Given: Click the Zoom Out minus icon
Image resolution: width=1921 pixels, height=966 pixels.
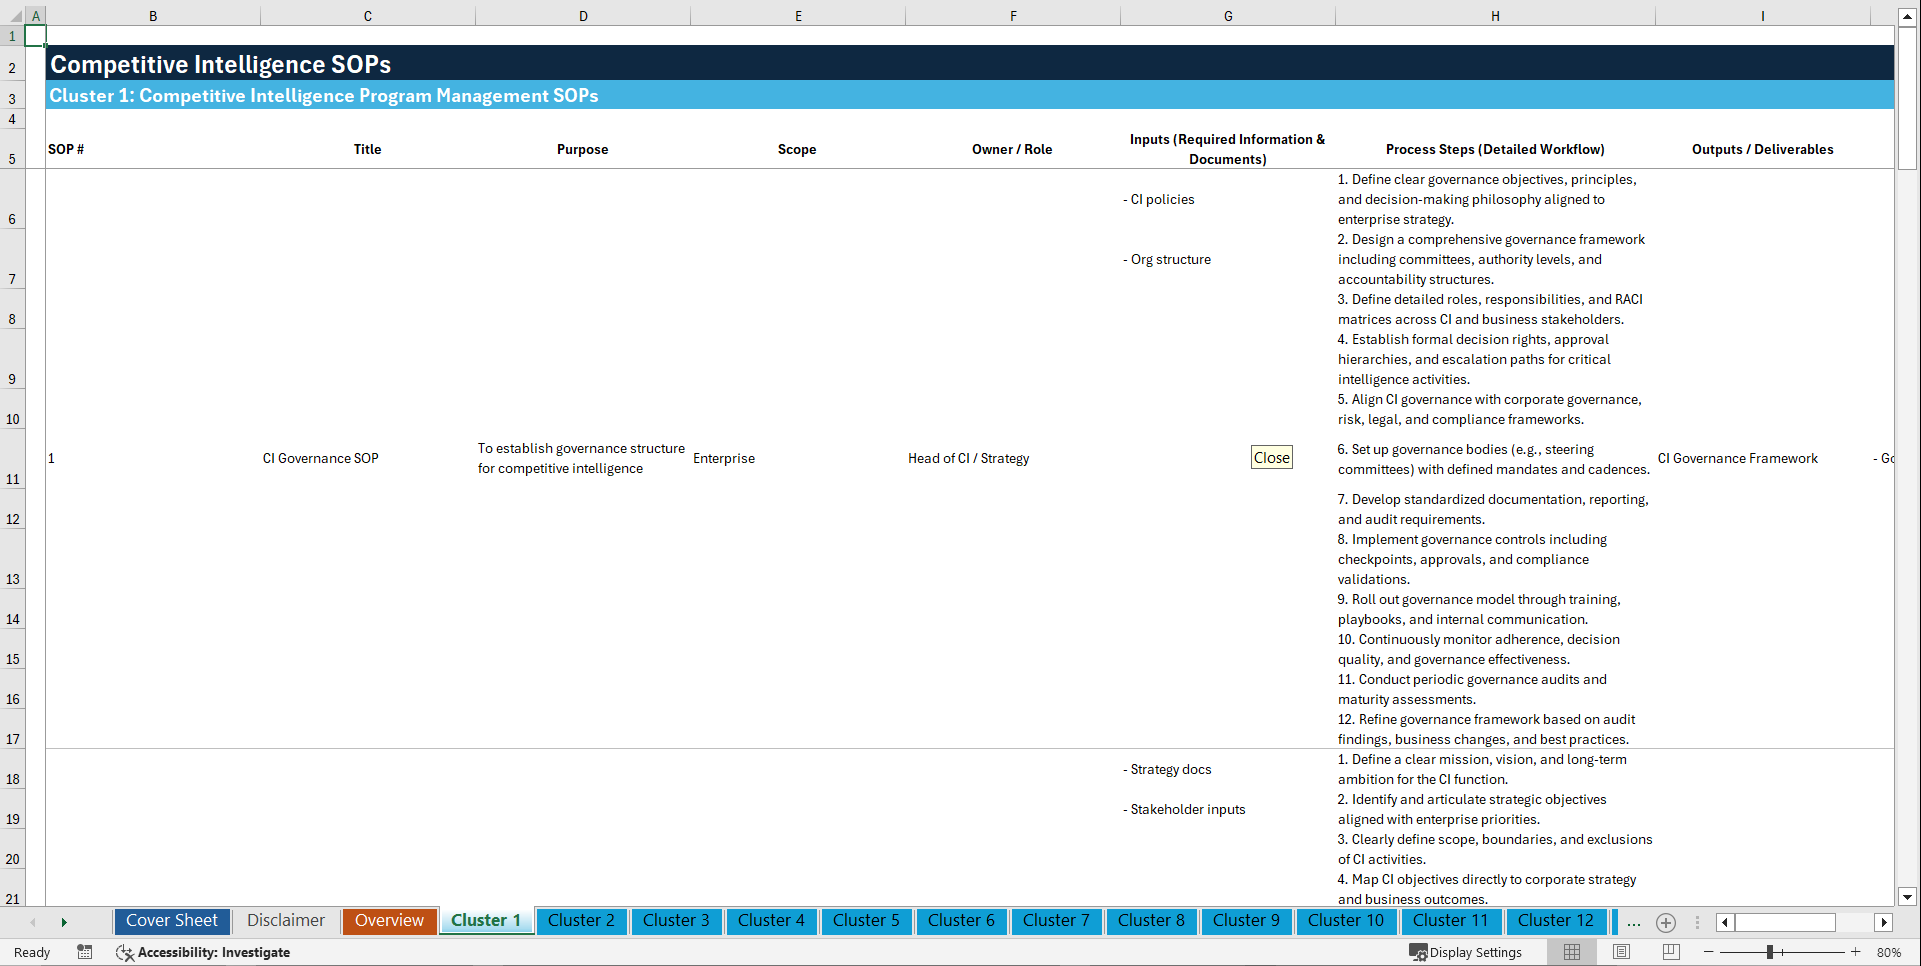Looking at the screenshot, I should click(x=1709, y=952).
